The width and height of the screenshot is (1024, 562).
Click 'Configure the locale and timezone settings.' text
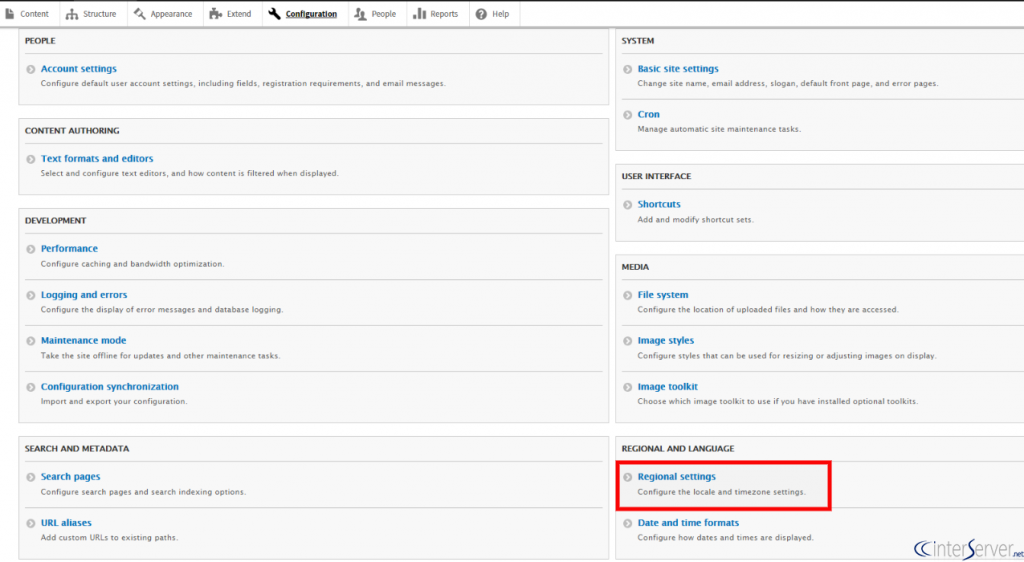click(x=722, y=492)
